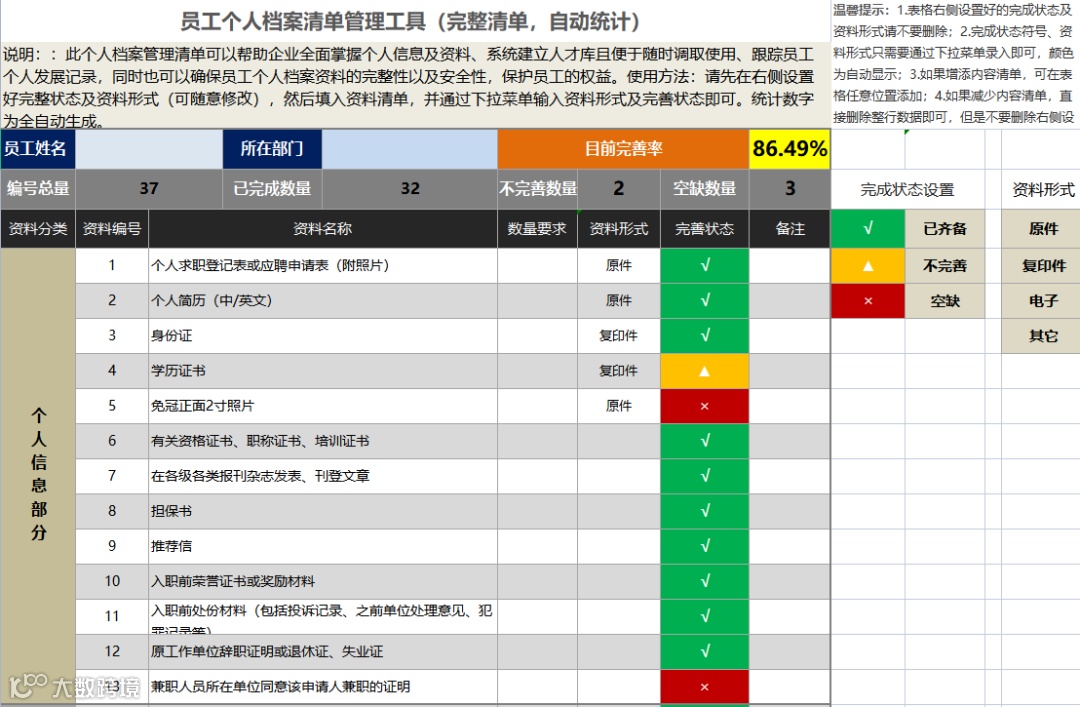Click yellow triangle legend swatch for 不完善
Image resolution: width=1080 pixels, height=707 pixels.
coord(868,266)
